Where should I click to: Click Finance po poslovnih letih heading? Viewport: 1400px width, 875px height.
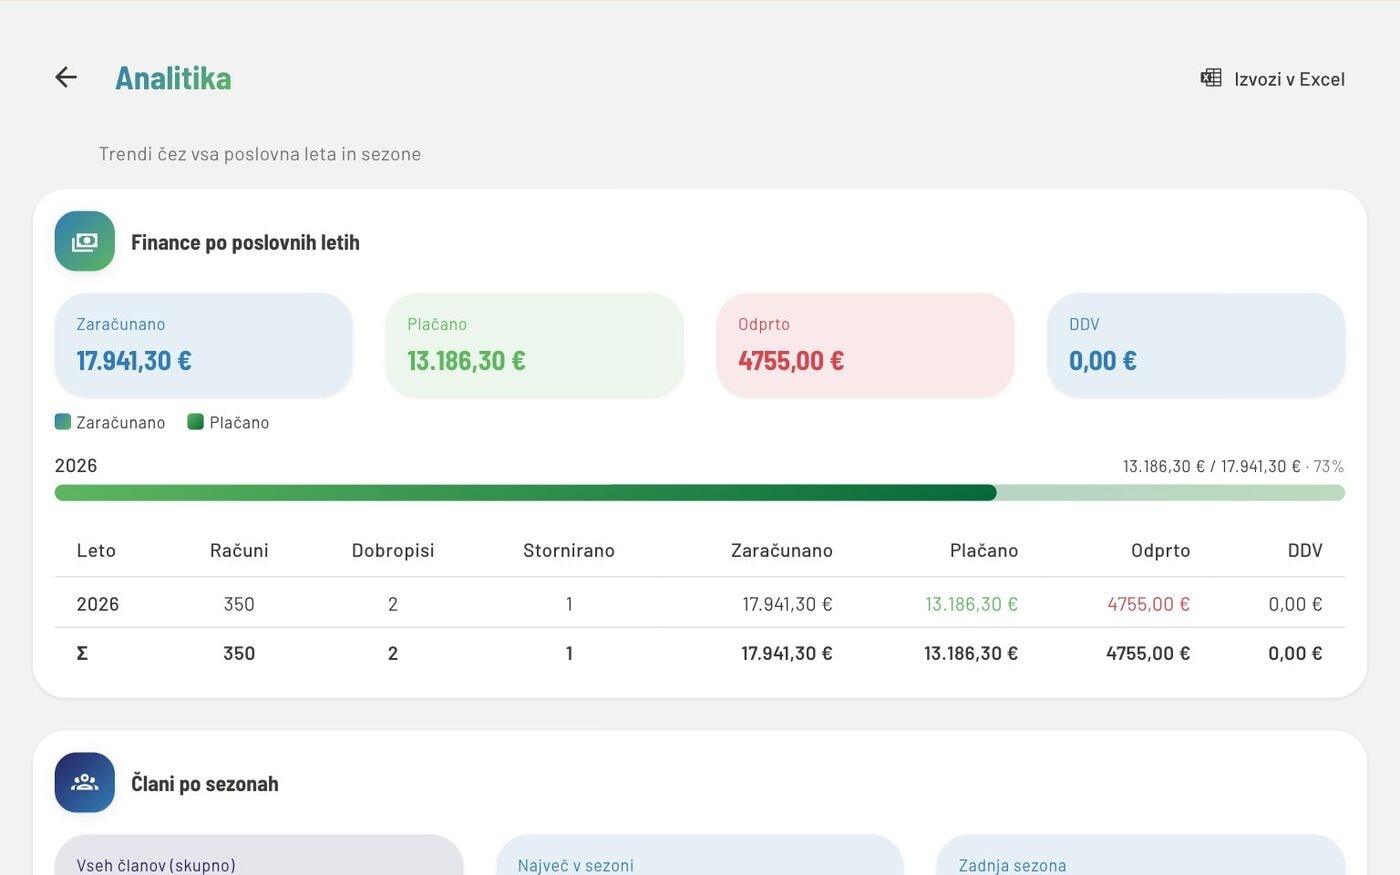point(245,242)
